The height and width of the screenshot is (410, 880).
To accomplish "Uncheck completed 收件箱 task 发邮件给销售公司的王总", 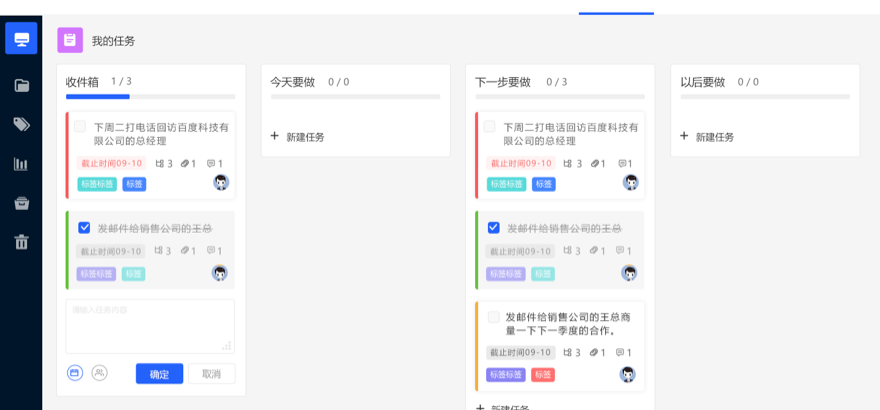I will [x=84, y=228].
